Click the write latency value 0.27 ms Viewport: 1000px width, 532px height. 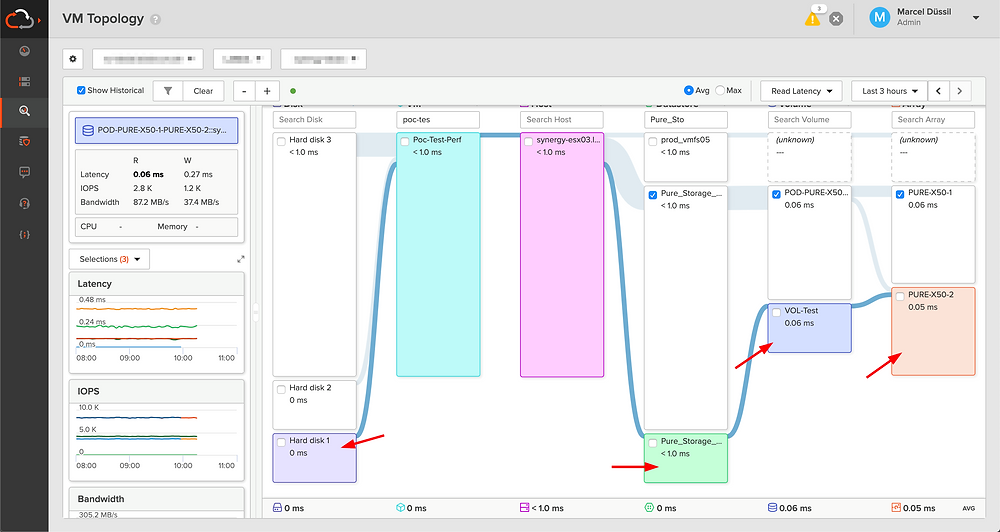click(198, 174)
